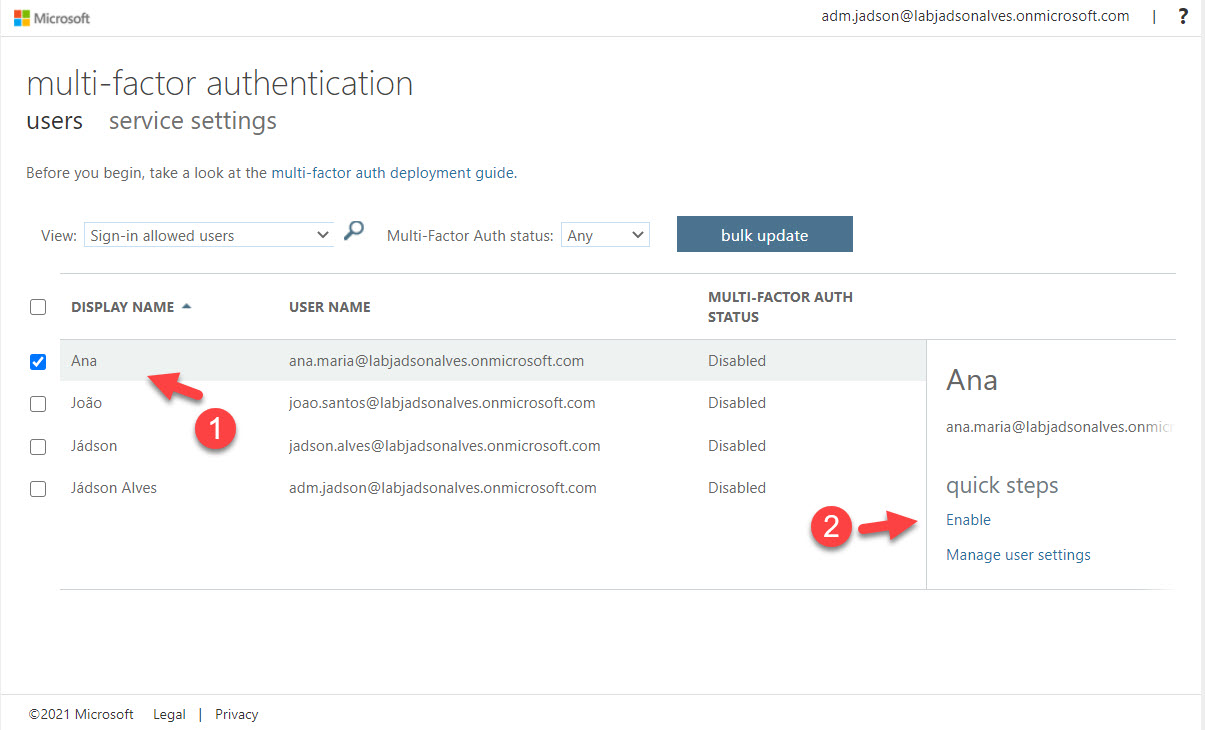The image size is (1205, 730).
Task: Tick the checkbox next to Jádson Alves
Action: coord(38,489)
